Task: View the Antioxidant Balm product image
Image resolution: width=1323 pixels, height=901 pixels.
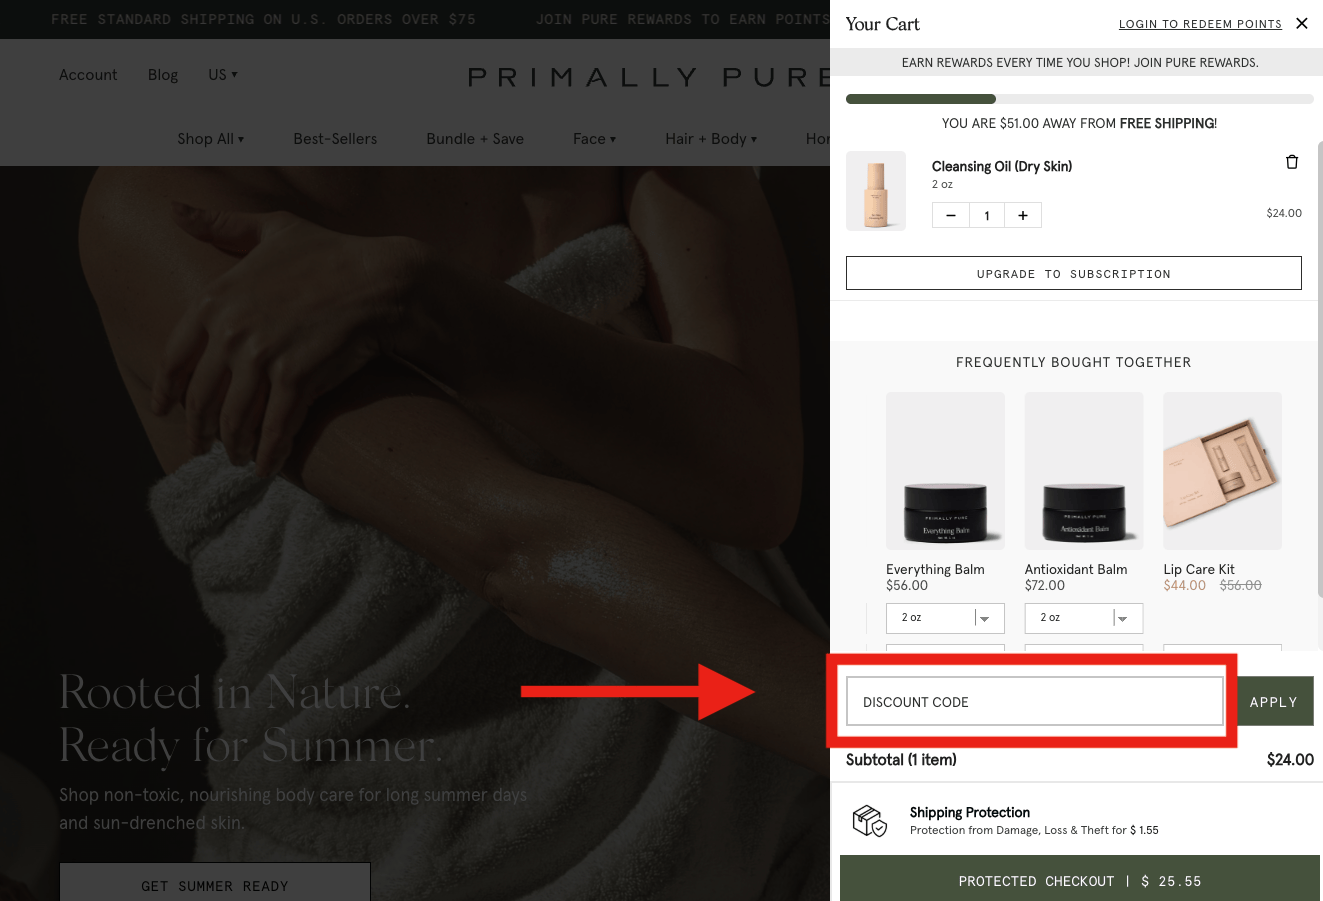Action: [x=1084, y=470]
